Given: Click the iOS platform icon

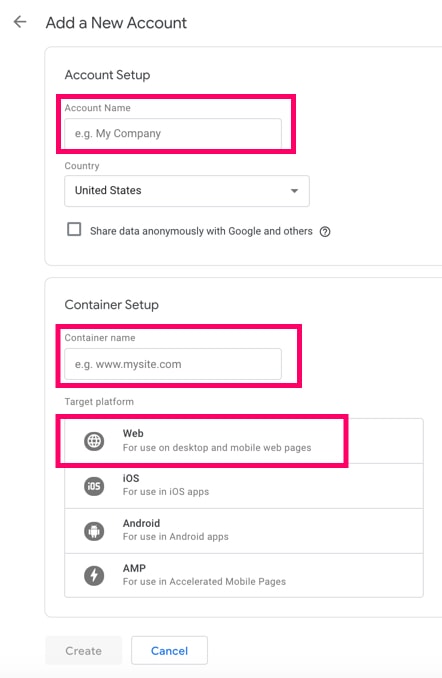Looking at the screenshot, I should click(94, 486).
